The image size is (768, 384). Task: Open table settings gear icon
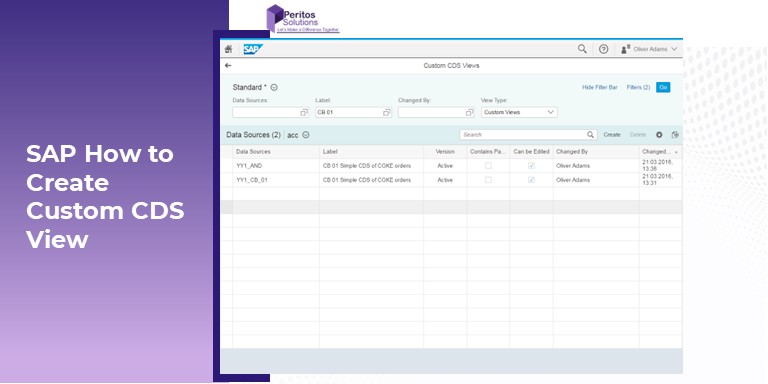pyautogui.click(x=659, y=134)
